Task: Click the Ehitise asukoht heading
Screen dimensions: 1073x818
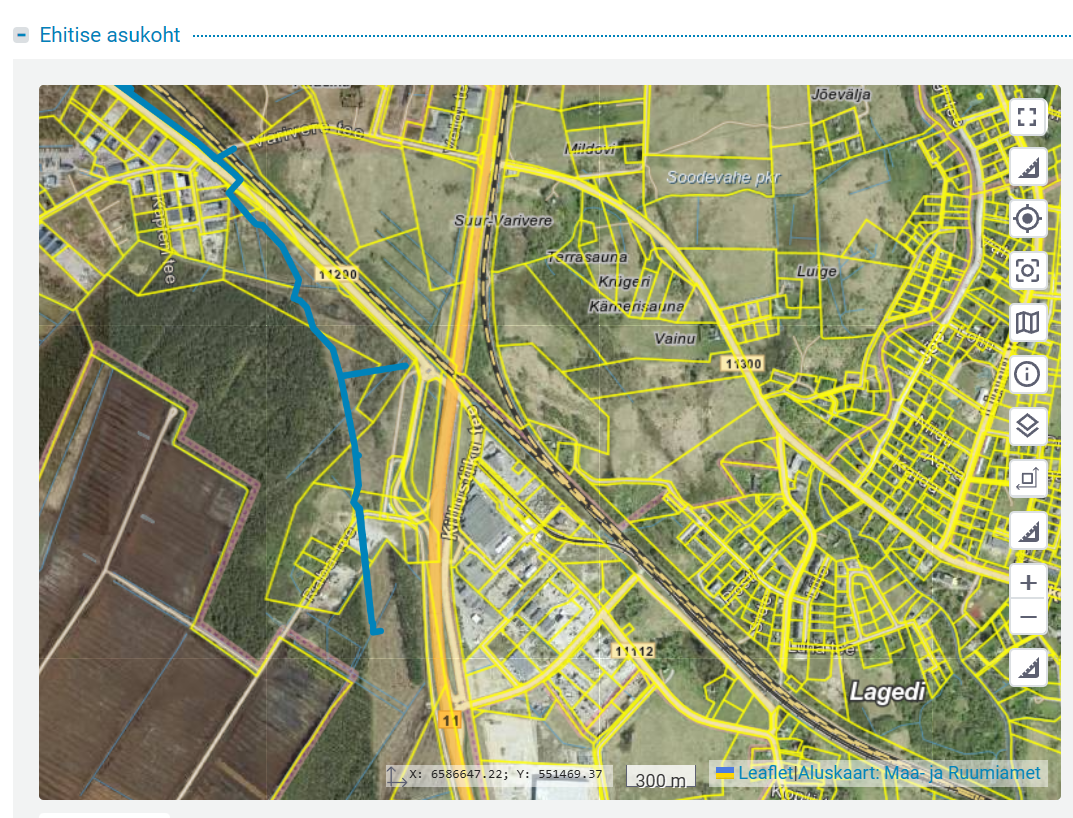Action: pos(110,35)
